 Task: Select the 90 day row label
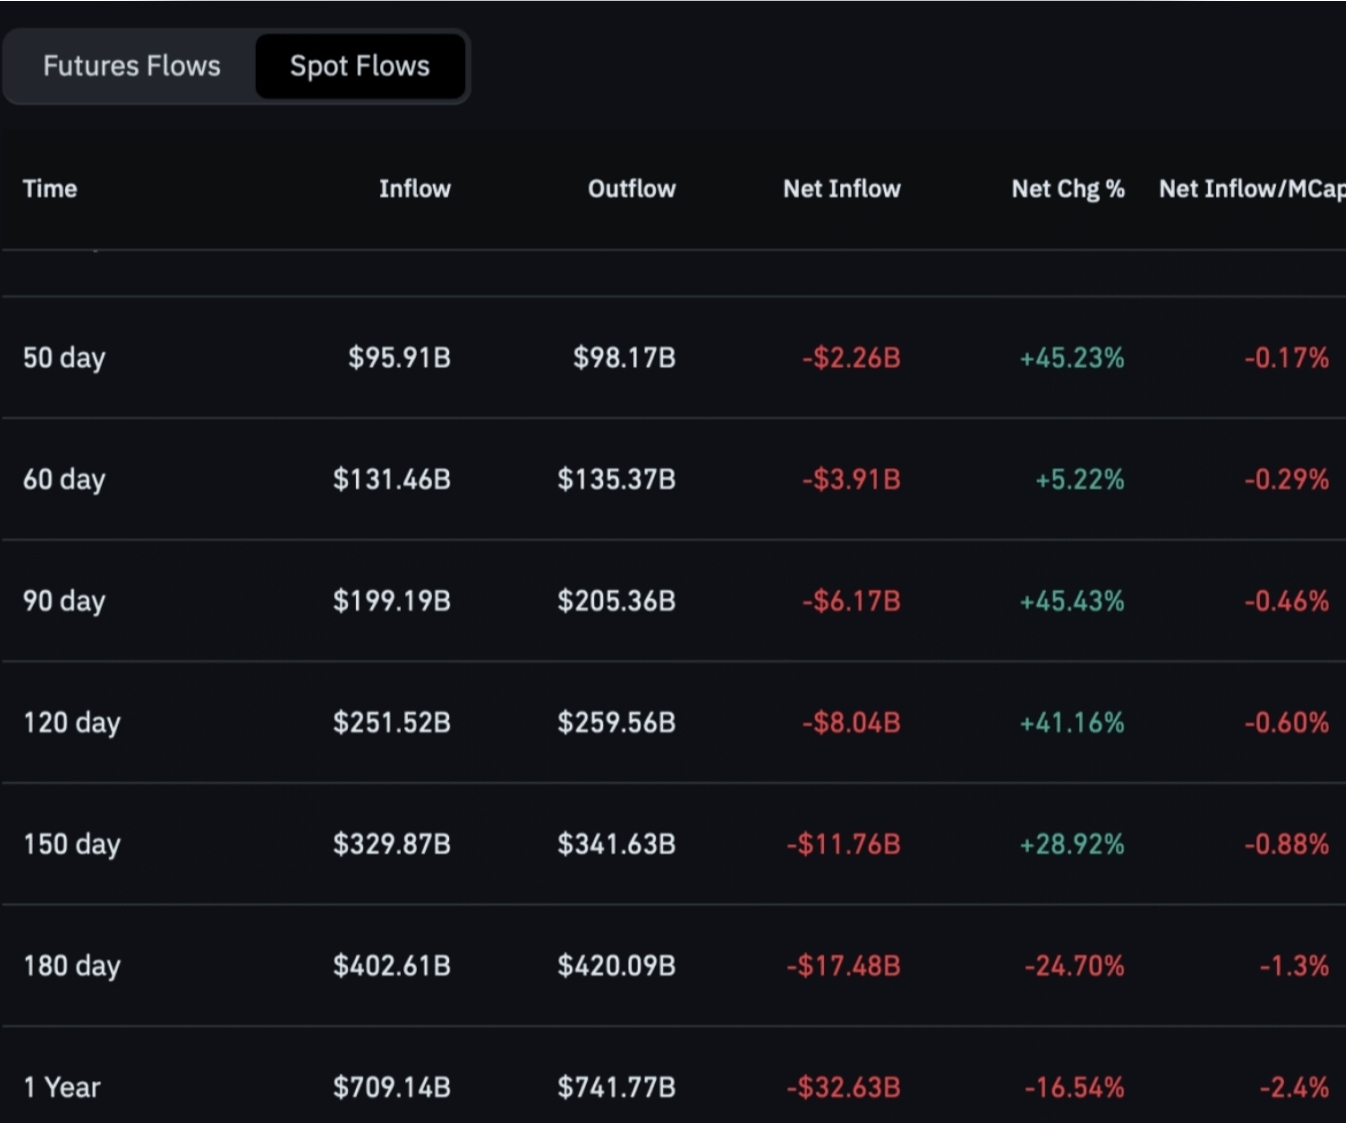coord(64,601)
